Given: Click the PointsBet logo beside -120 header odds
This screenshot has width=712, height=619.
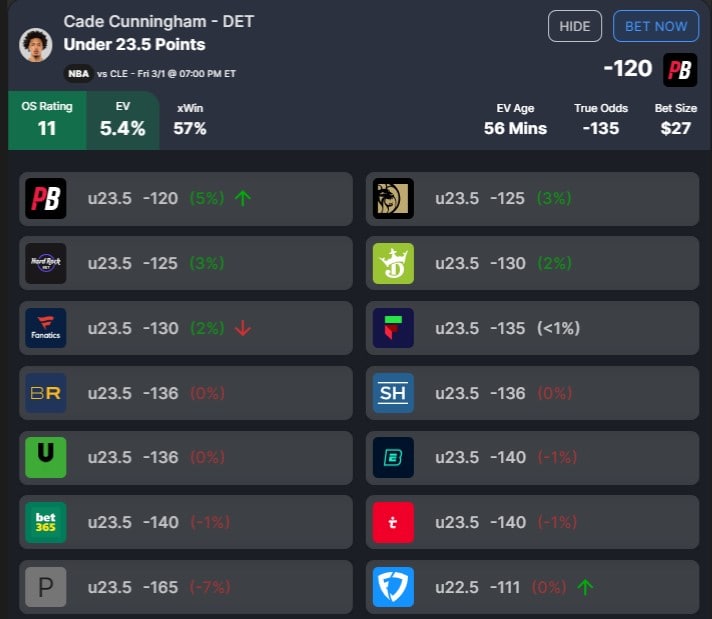Looking at the screenshot, I should pyautogui.click(x=680, y=70).
